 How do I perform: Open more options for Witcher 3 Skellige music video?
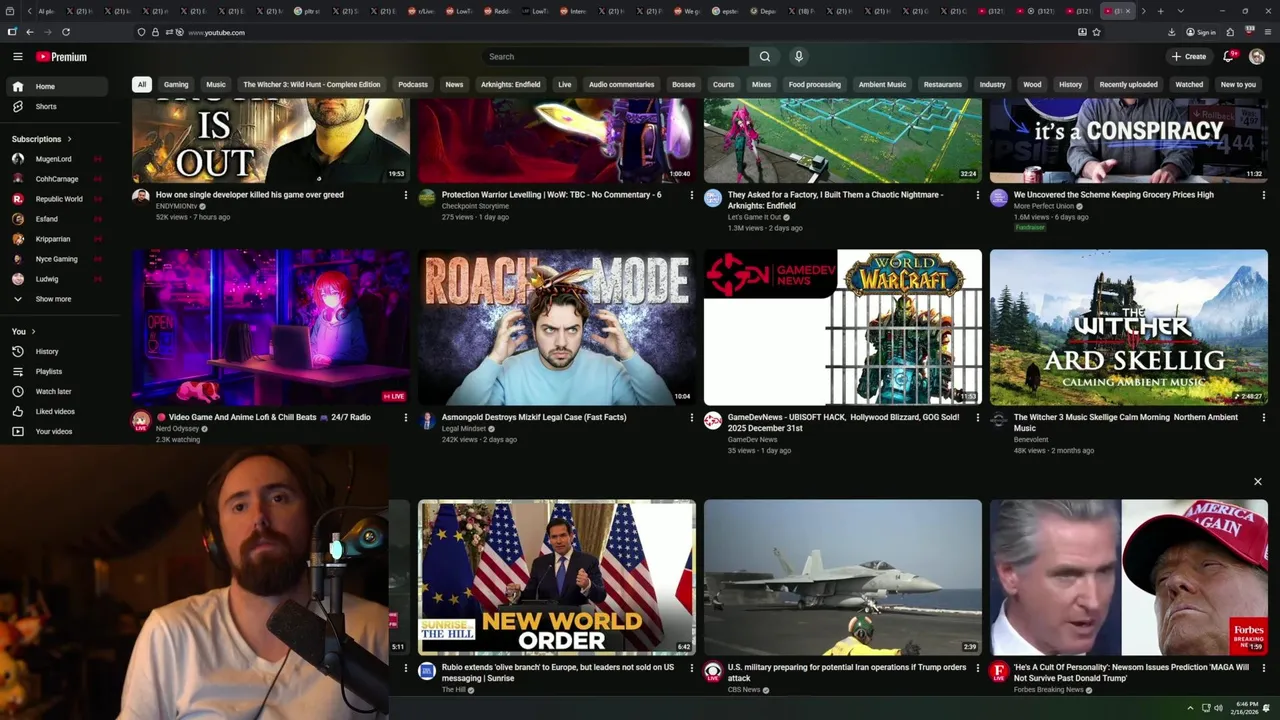coord(1263,417)
